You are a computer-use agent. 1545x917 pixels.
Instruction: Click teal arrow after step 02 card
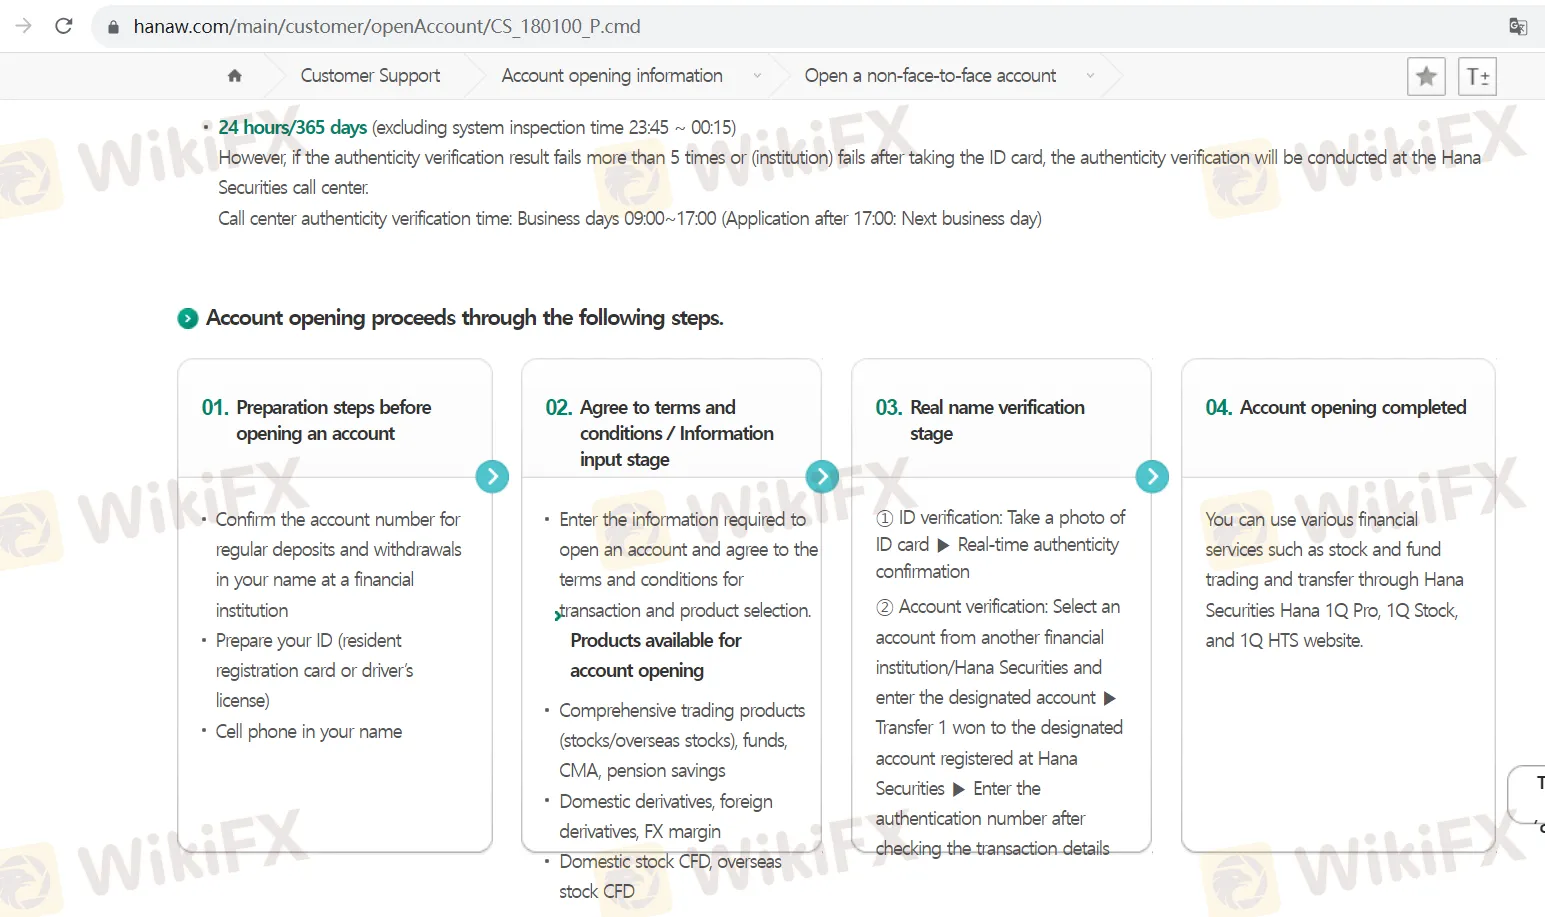(822, 476)
